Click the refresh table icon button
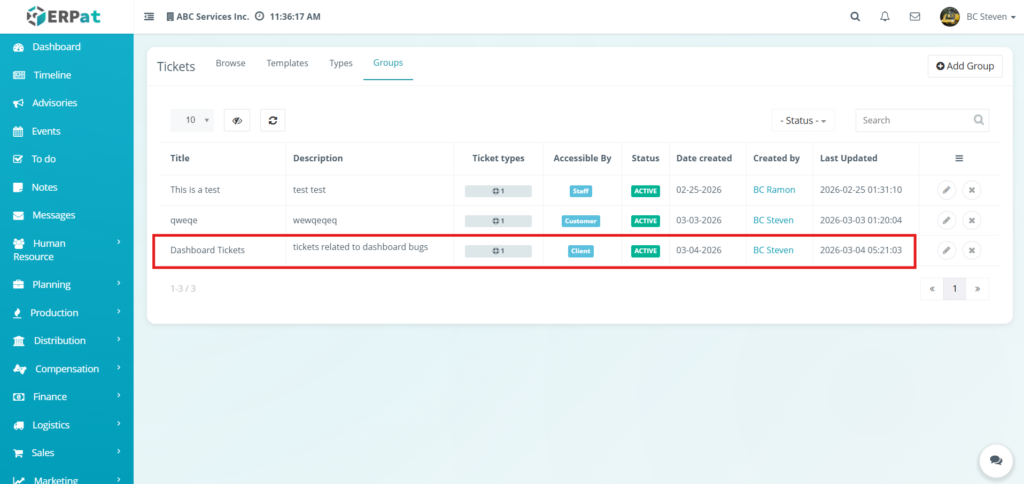Image resolution: width=1024 pixels, height=484 pixels. 273,120
